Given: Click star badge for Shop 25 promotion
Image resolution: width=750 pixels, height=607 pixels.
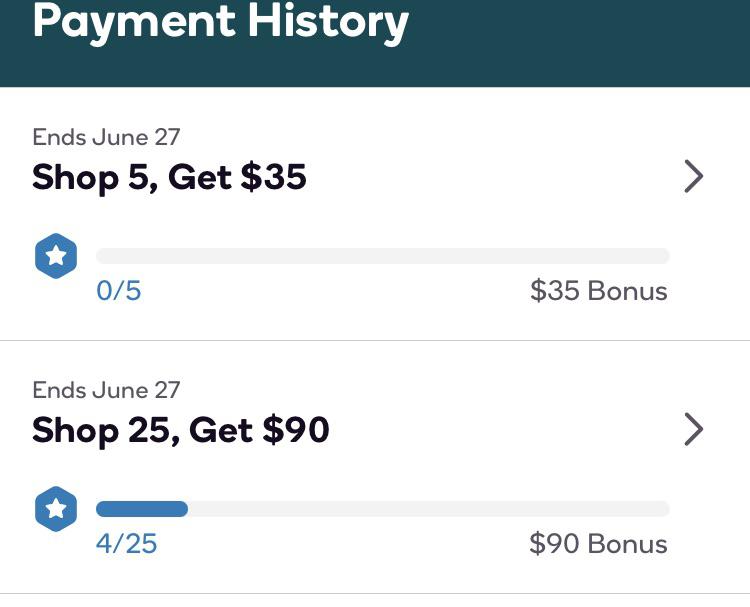Looking at the screenshot, I should click(56, 509).
